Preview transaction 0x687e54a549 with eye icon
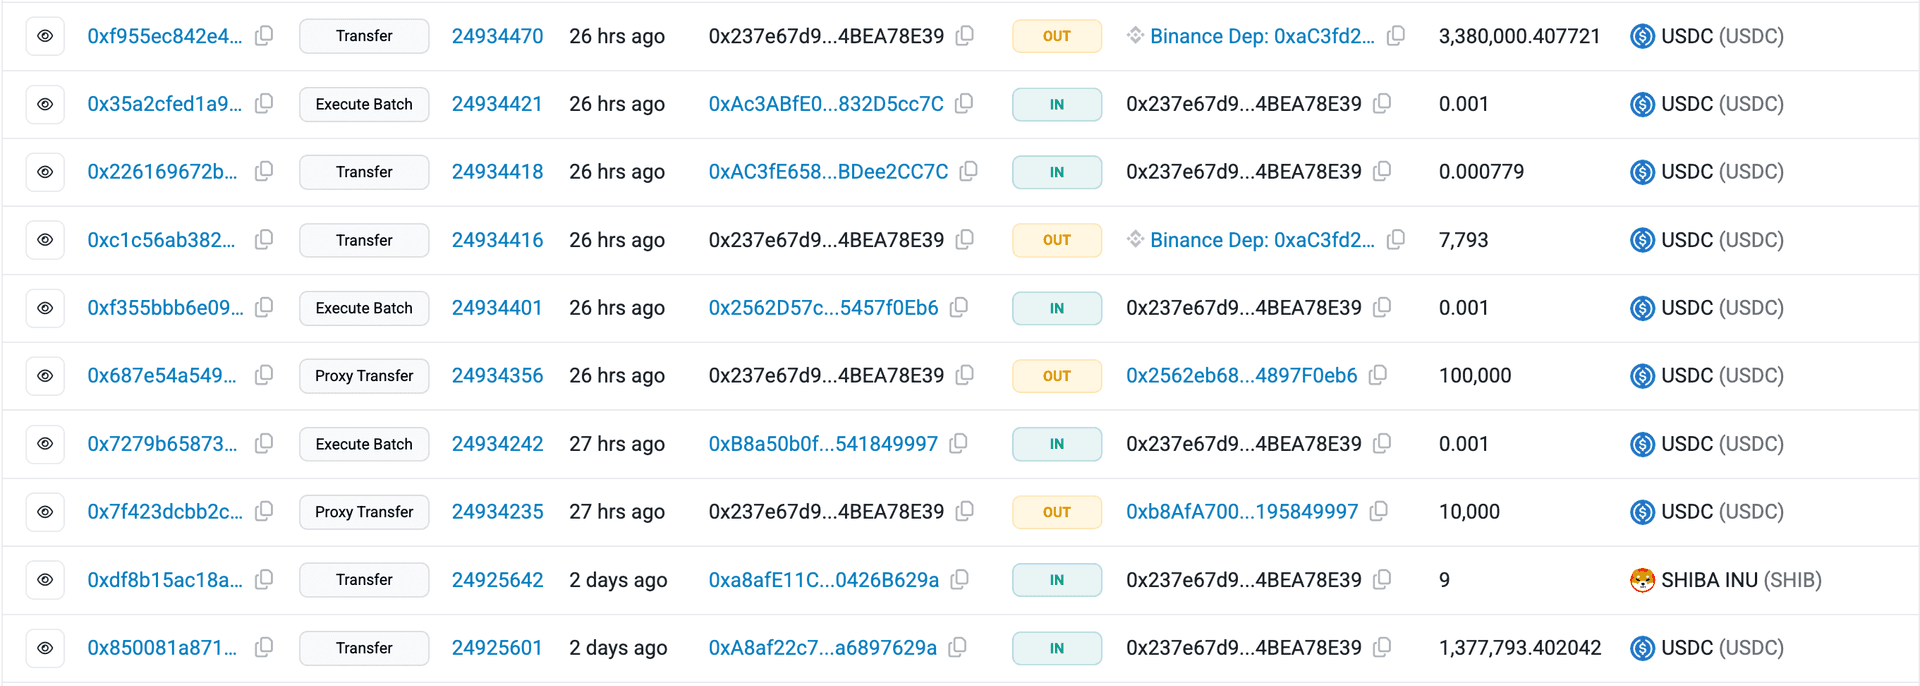The image size is (1920, 686). [x=45, y=376]
